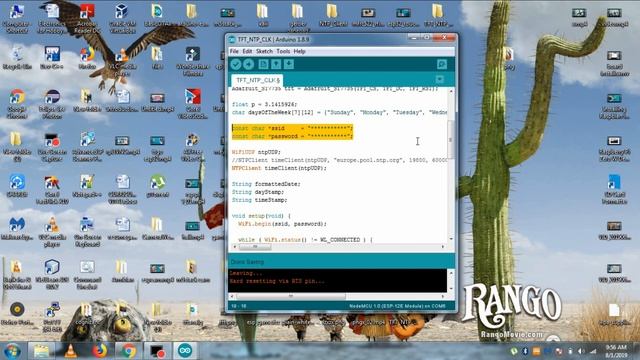This screenshot has height=360, width=640.
Task: Click the screen recorder taskbar icon
Action: coord(157,351)
